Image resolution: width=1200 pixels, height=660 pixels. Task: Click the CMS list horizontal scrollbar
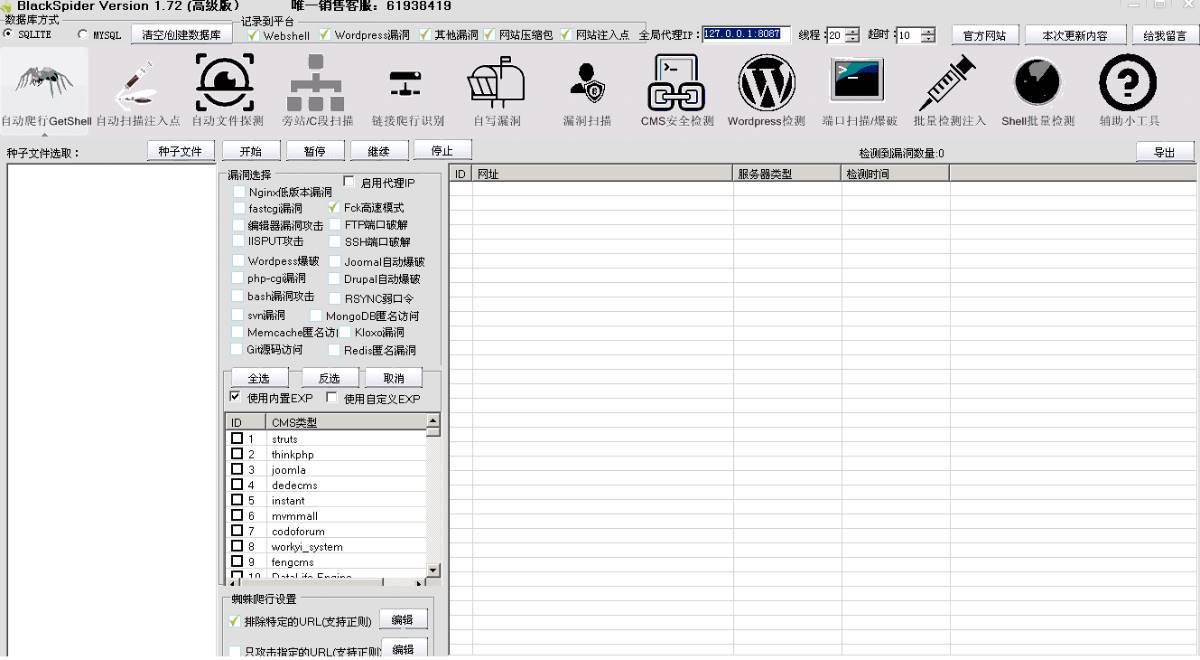[327, 582]
